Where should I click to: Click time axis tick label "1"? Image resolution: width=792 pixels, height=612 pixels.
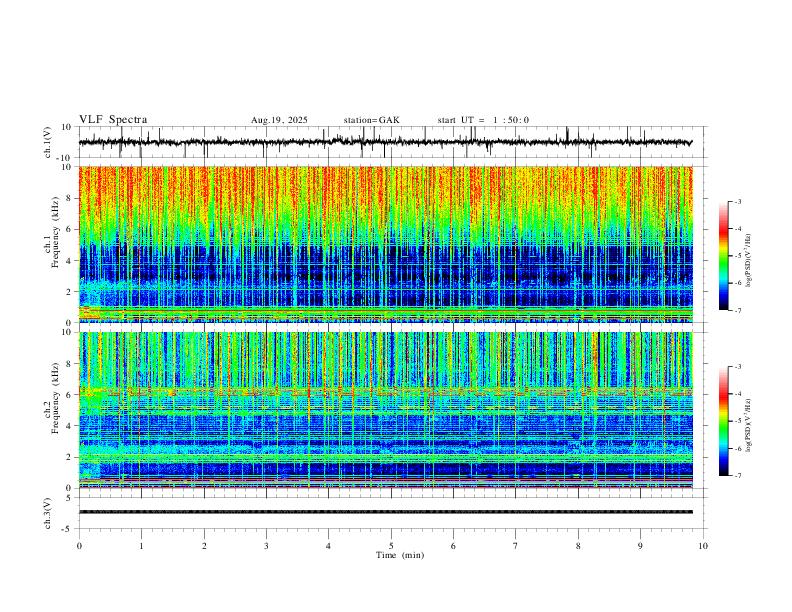141,546
